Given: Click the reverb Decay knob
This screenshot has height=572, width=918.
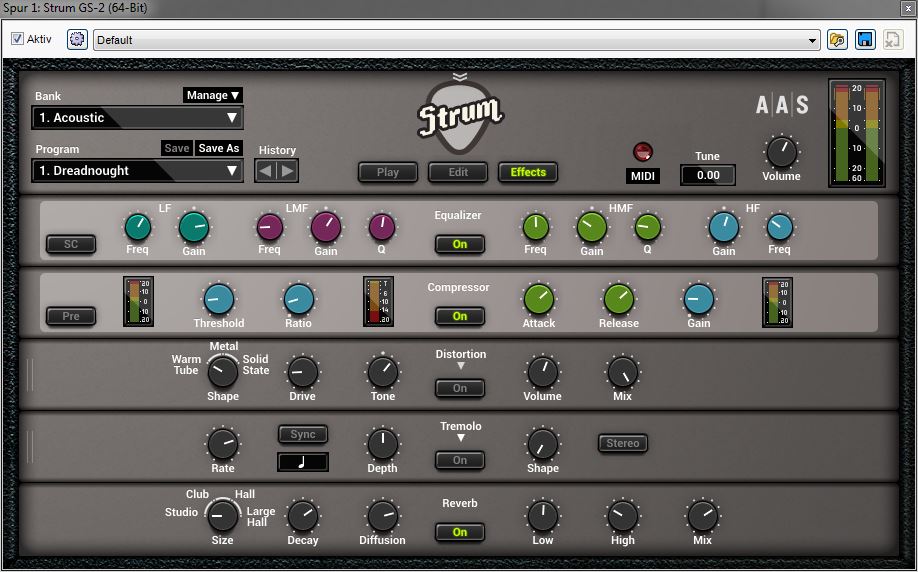Looking at the screenshot, I should [x=303, y=516].
